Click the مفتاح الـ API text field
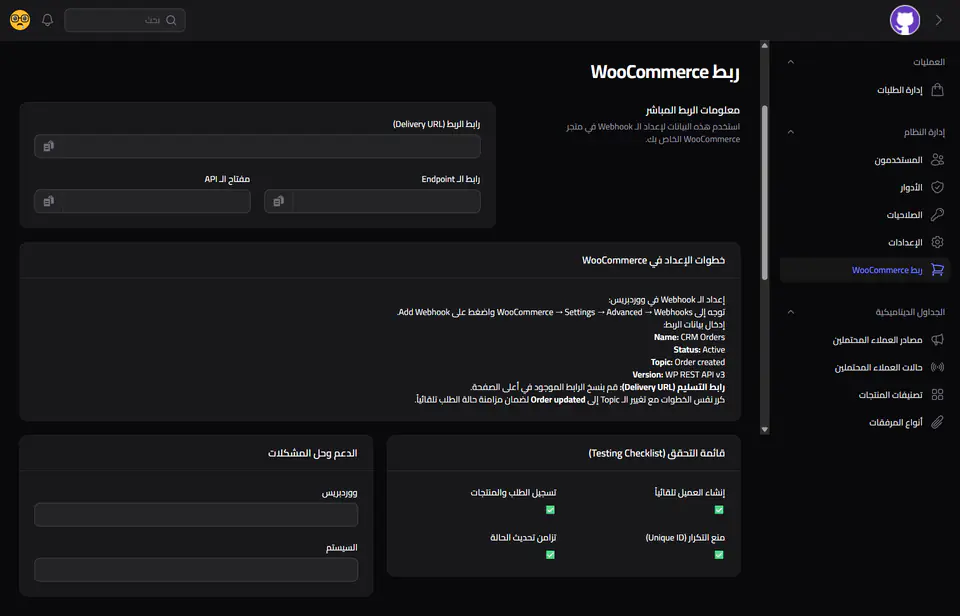This screenshot has width=960, height=616. point(142,201)
